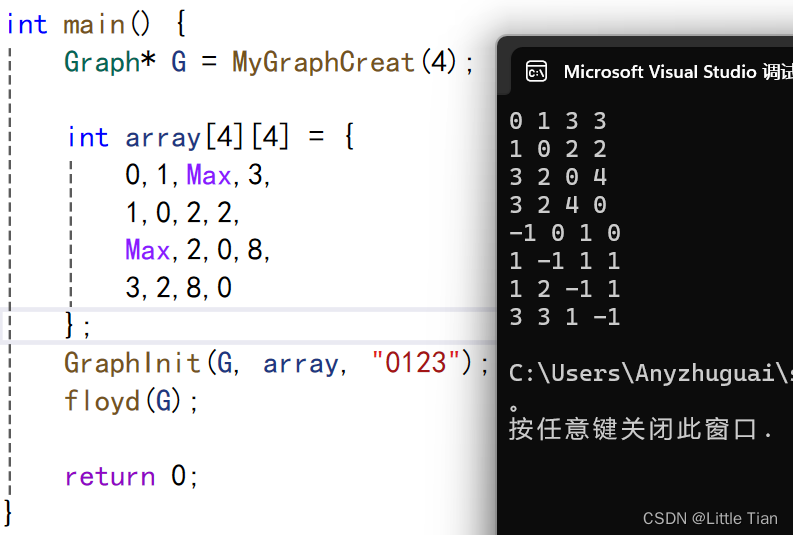
Task: Click console output row '0 1 3 3'
Action: click(558, 121)
